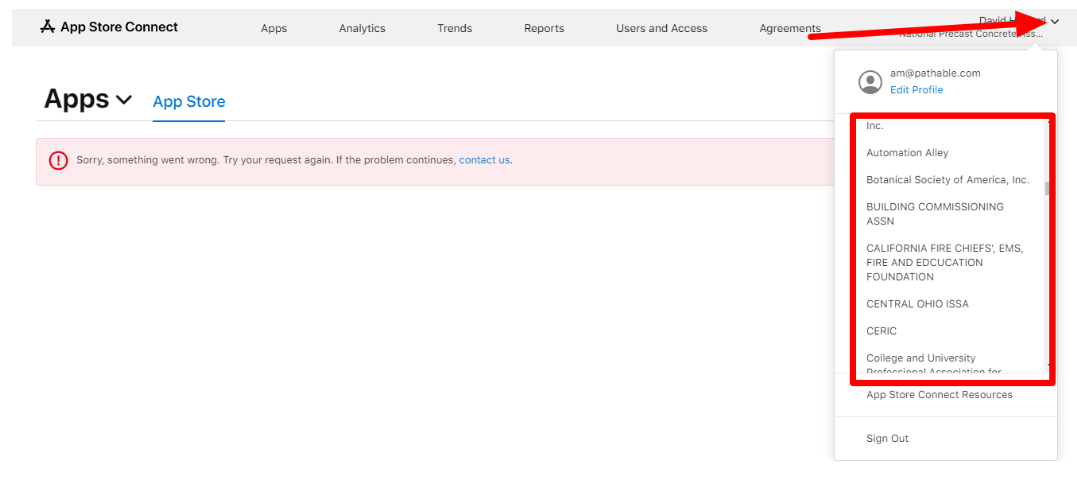Click the team list scrollbar thumb
The image size is (1077, 488).
click(x=1047, y=188)
